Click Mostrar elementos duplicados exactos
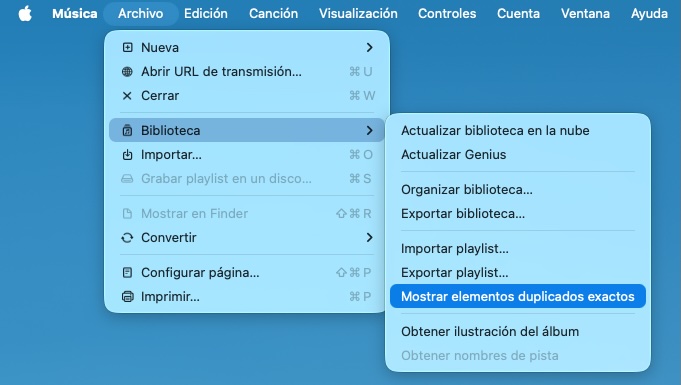 point(518,296)
